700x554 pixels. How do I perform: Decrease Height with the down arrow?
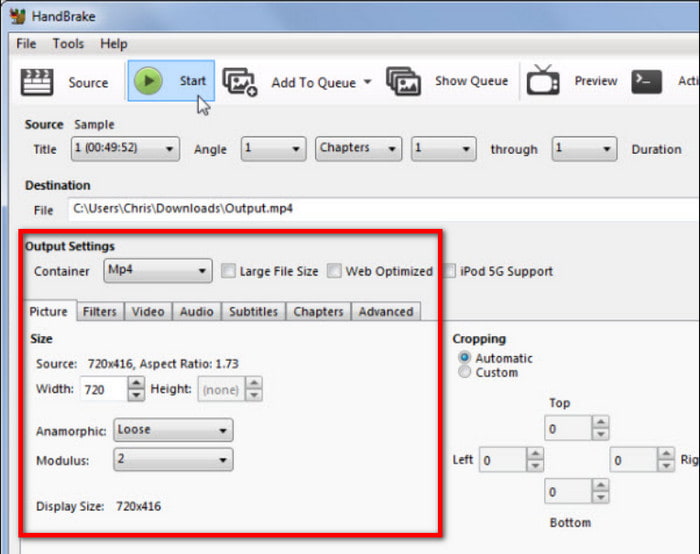point(254,395)
